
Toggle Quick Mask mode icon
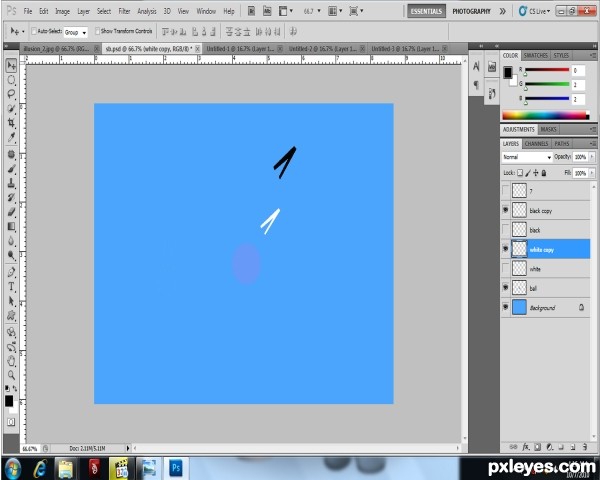11,422
